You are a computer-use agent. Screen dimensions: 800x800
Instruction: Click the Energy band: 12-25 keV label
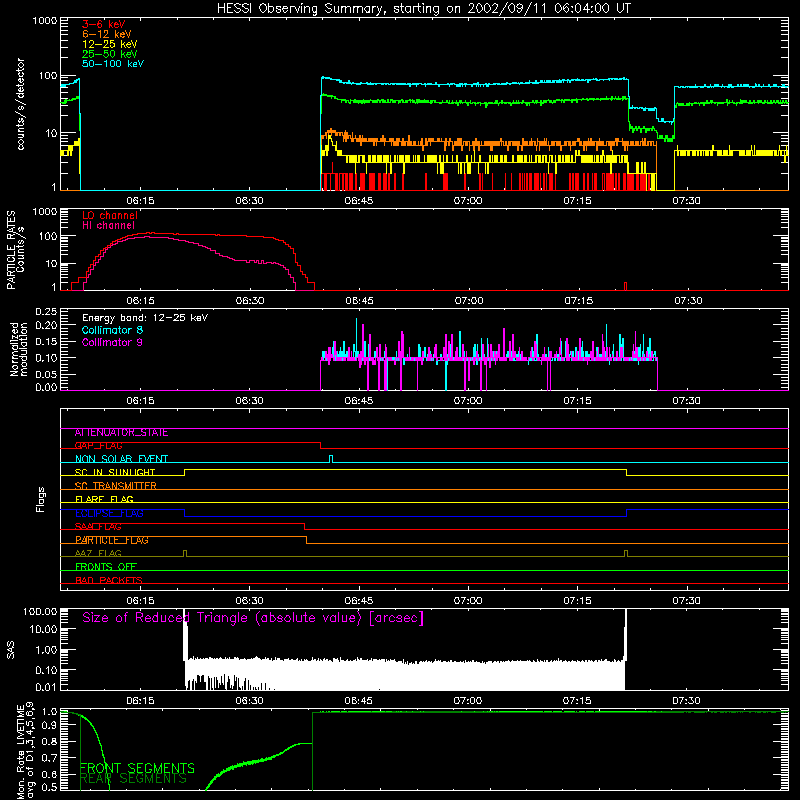(x=145, y=318)
